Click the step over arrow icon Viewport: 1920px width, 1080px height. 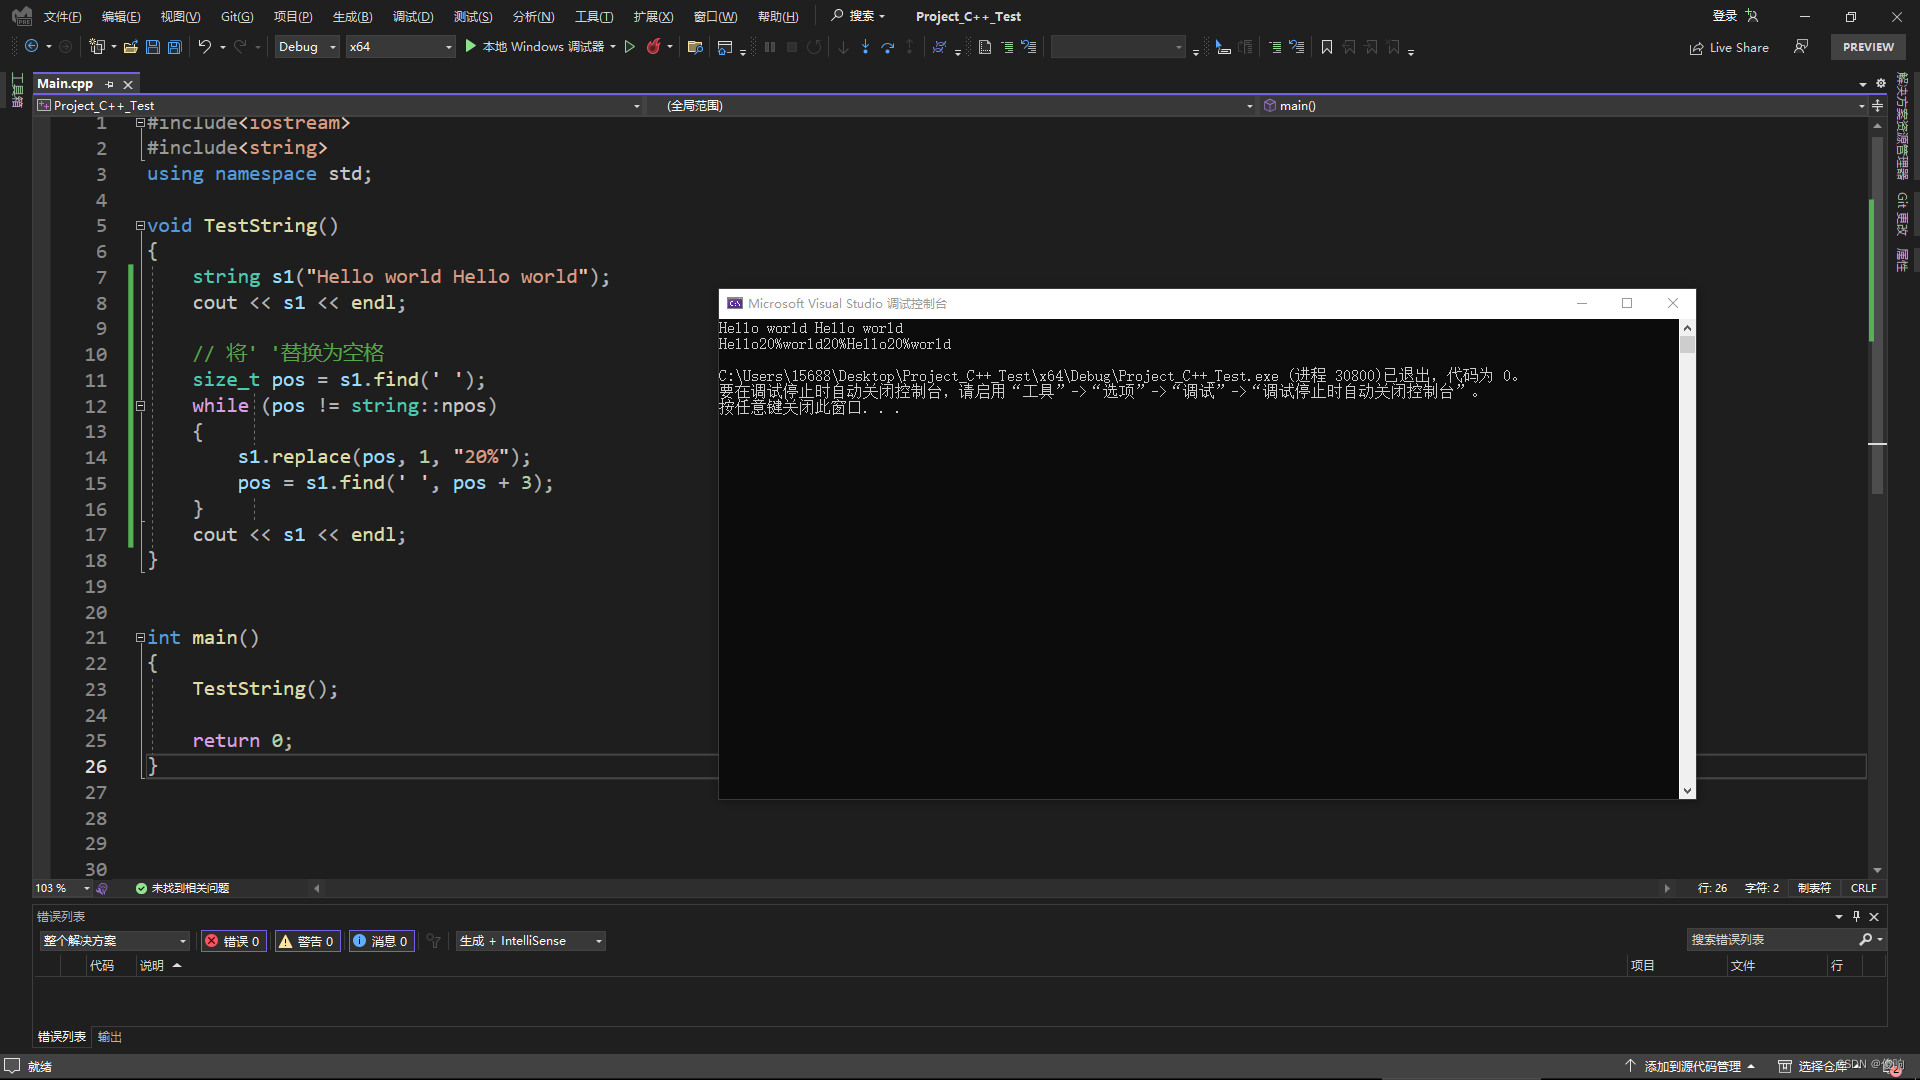tap(888, 47)
